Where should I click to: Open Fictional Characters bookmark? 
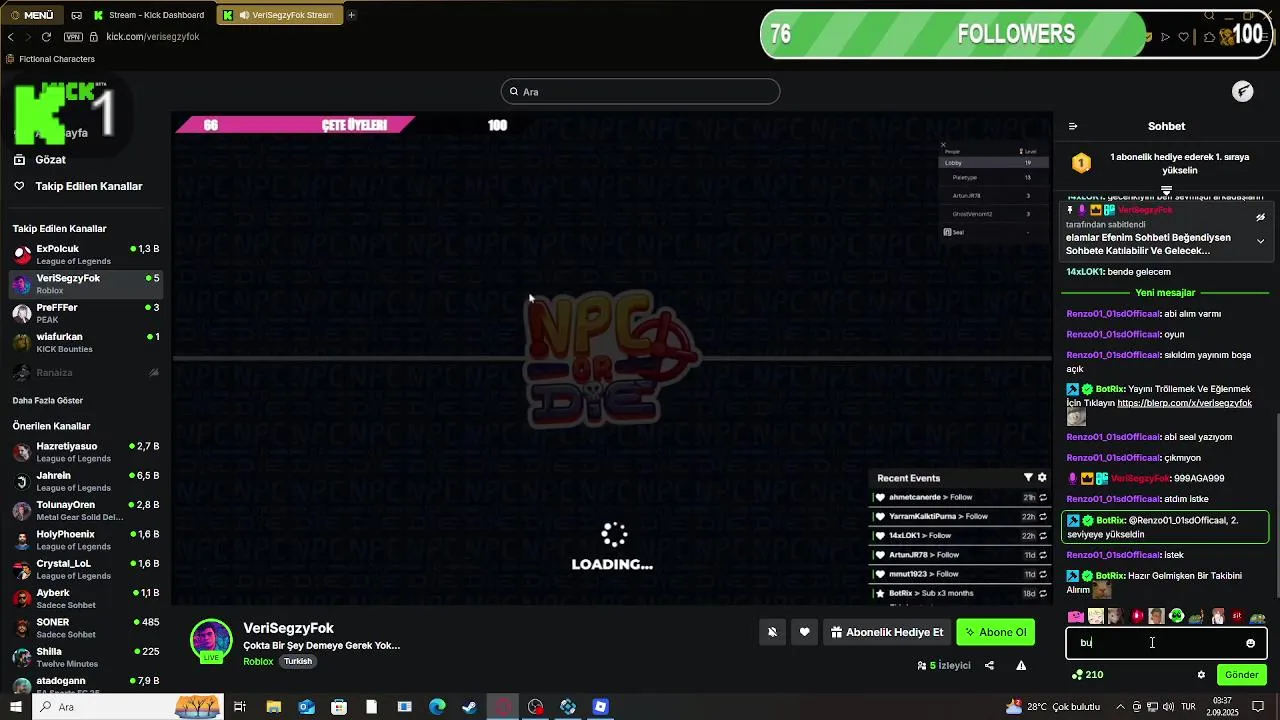pos(50,59)
